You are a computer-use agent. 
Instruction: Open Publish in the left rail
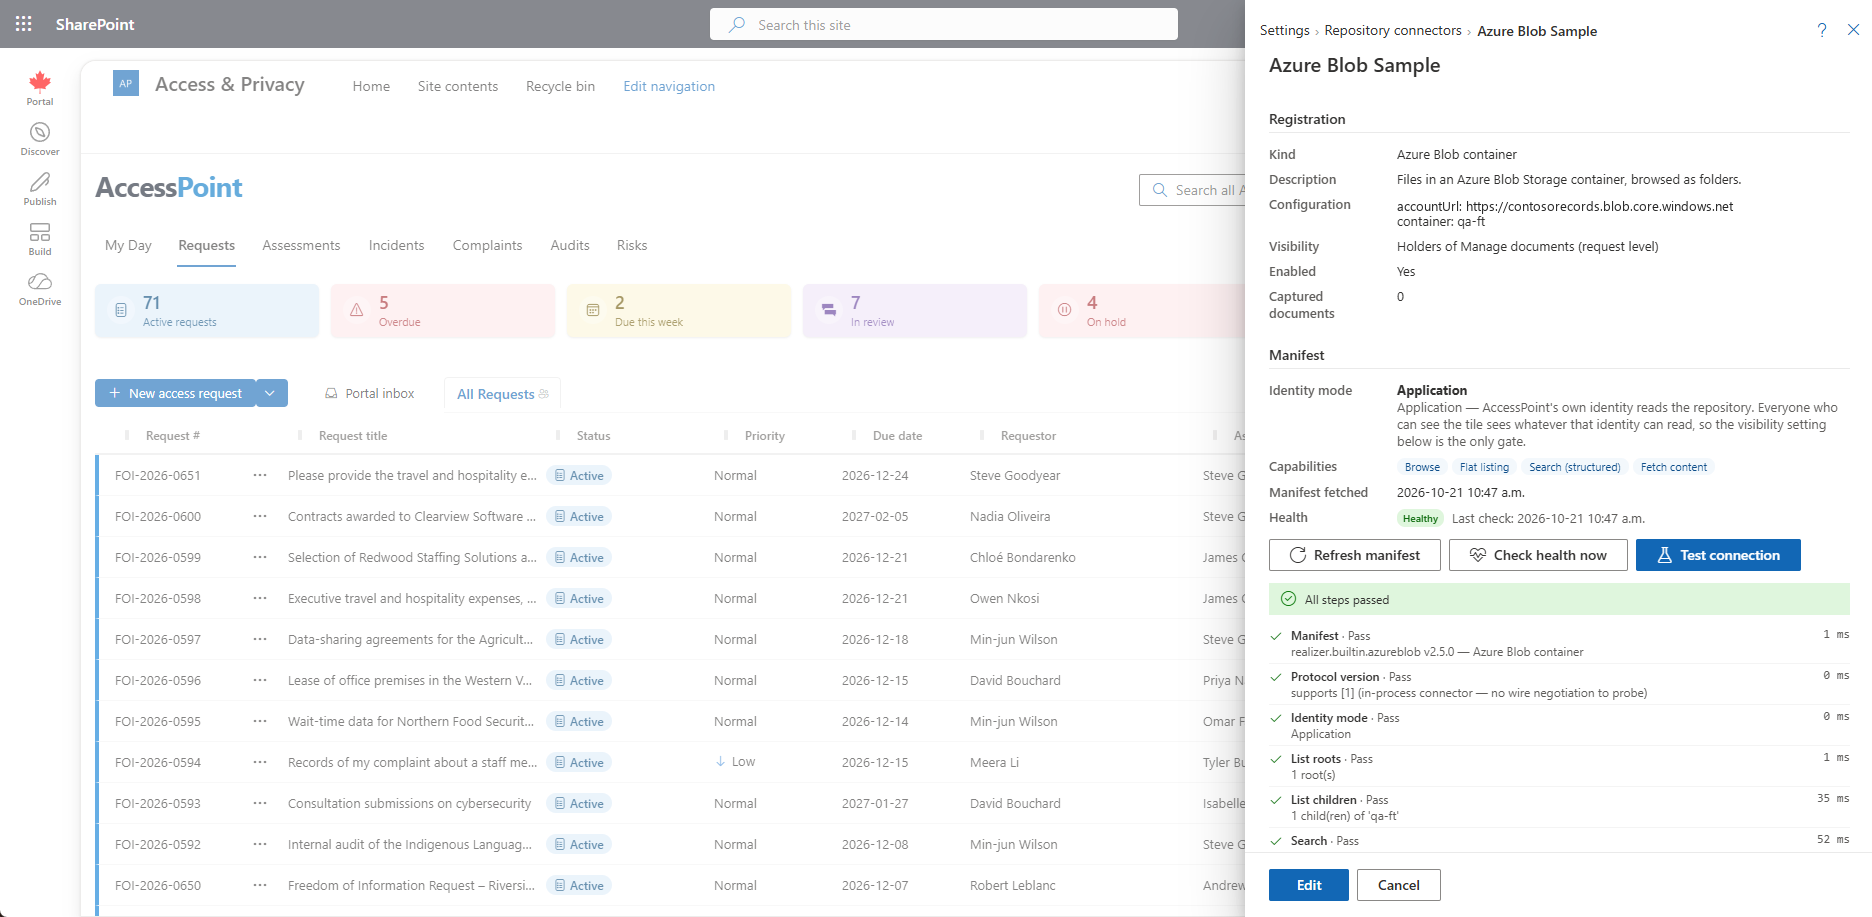[40, 189]
